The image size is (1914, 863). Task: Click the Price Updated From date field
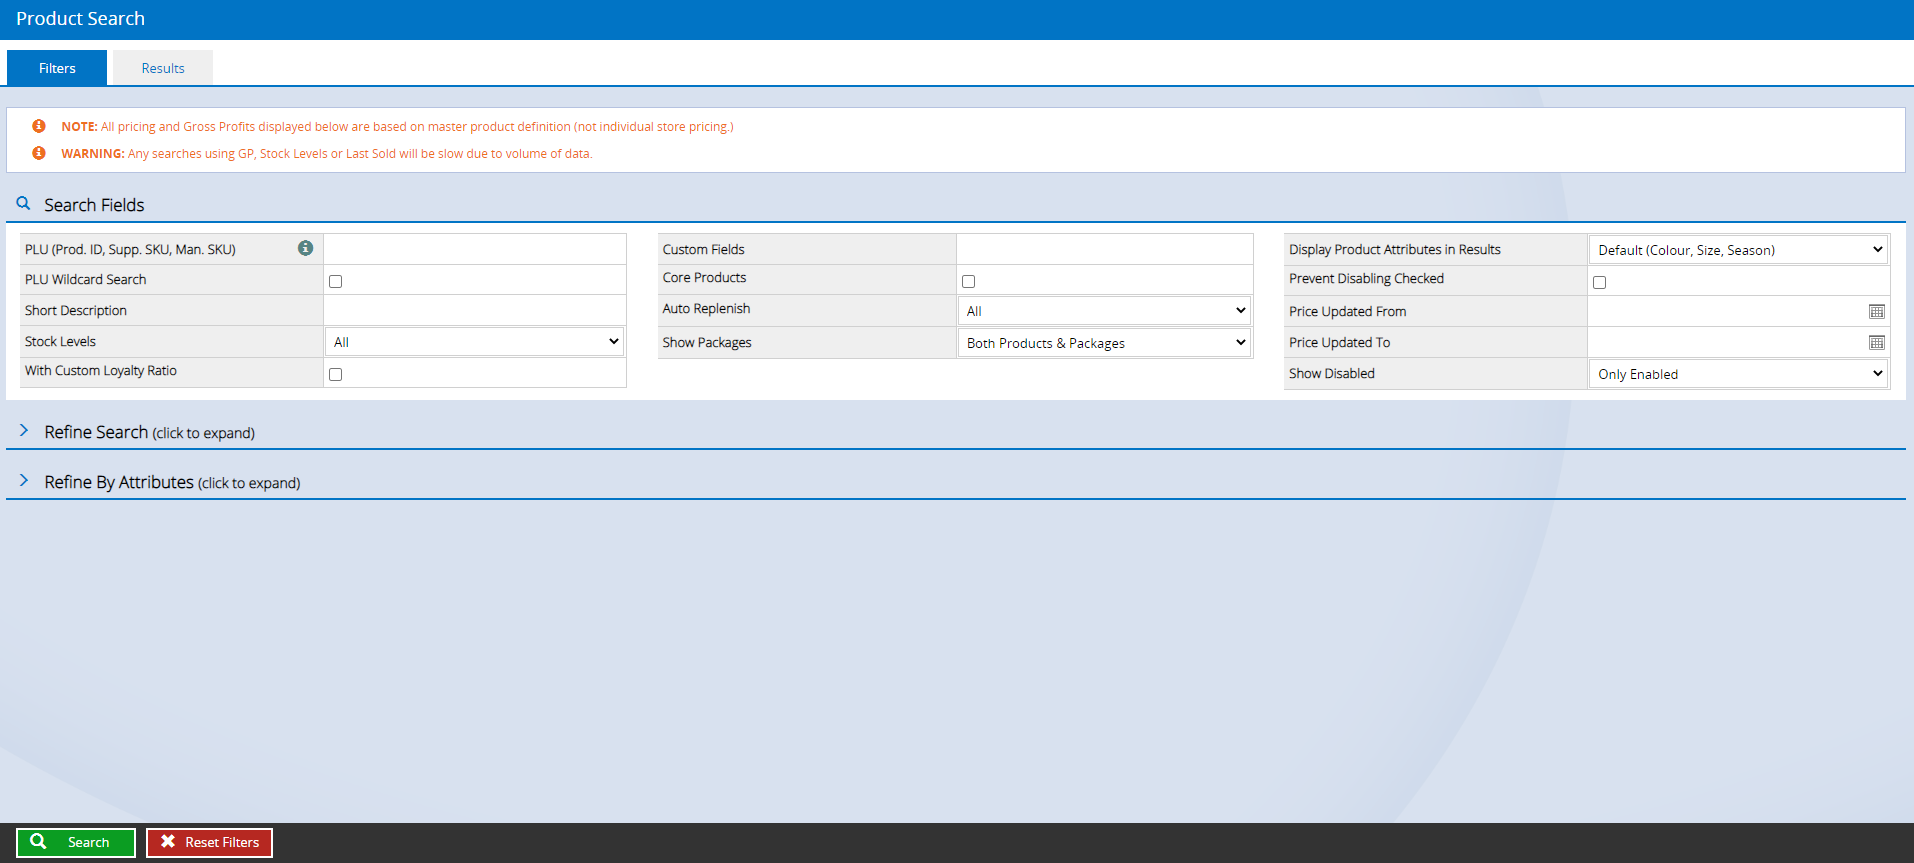click(1727, 312)
